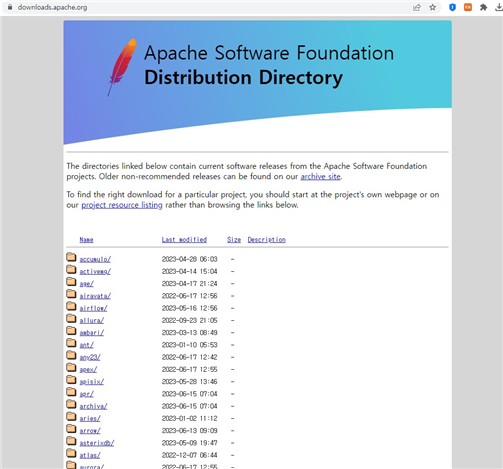The height and width of the screenshot is (469, 503).
Task: Click the folder icon beside accumulo/
Action: pyautogui.click(x=71, y=257)
